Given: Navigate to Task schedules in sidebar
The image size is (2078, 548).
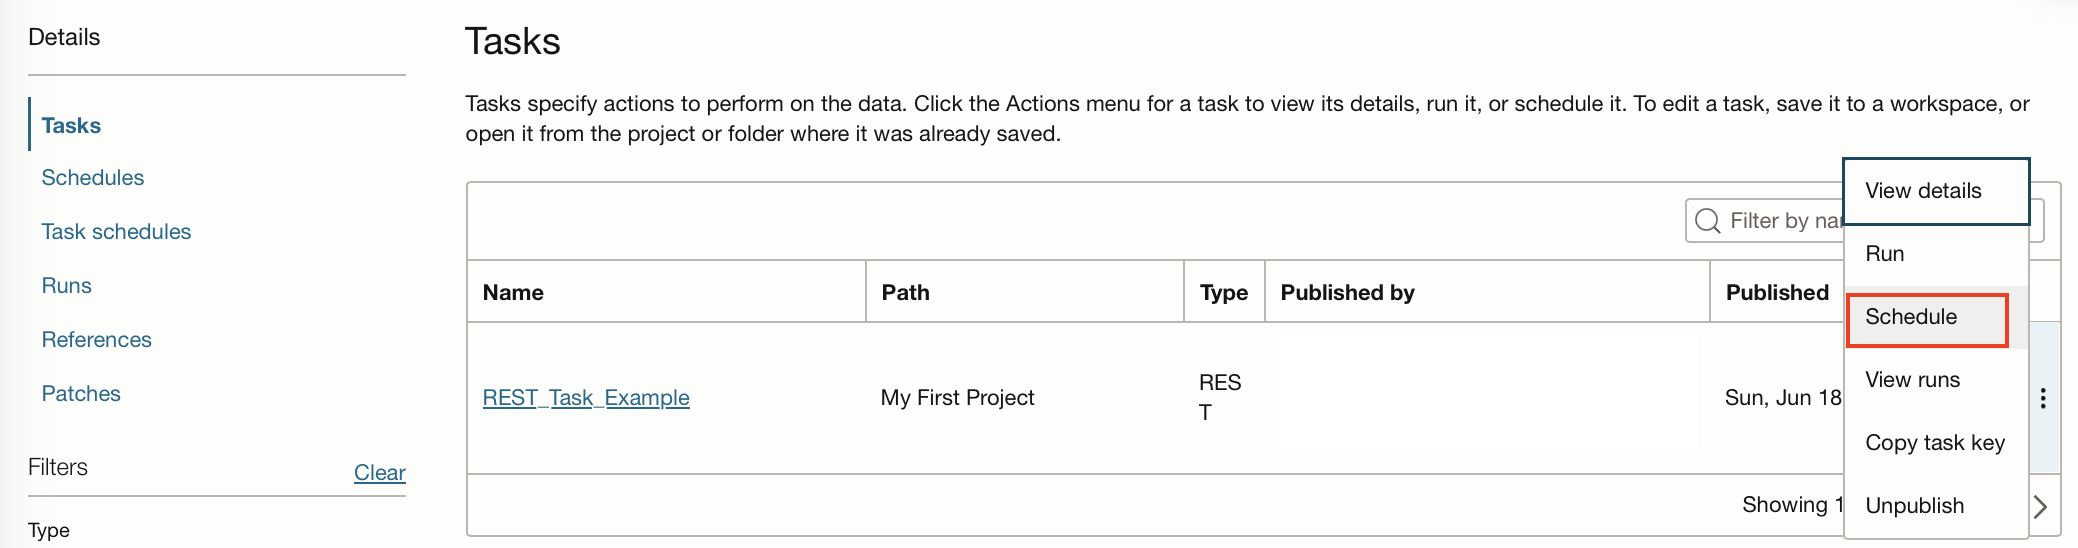Looking at the screenshot, I should click(x=116, y=232).
